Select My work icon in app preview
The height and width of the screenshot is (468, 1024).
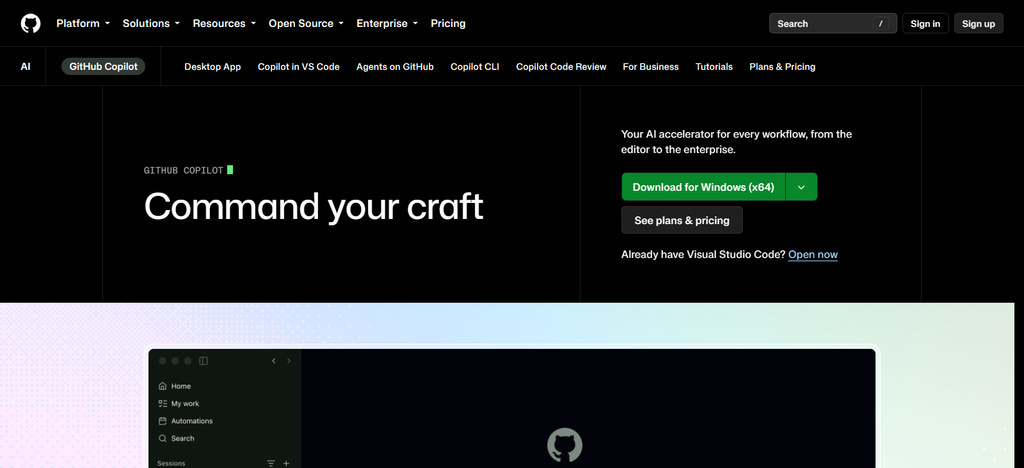tap(163, 403)
